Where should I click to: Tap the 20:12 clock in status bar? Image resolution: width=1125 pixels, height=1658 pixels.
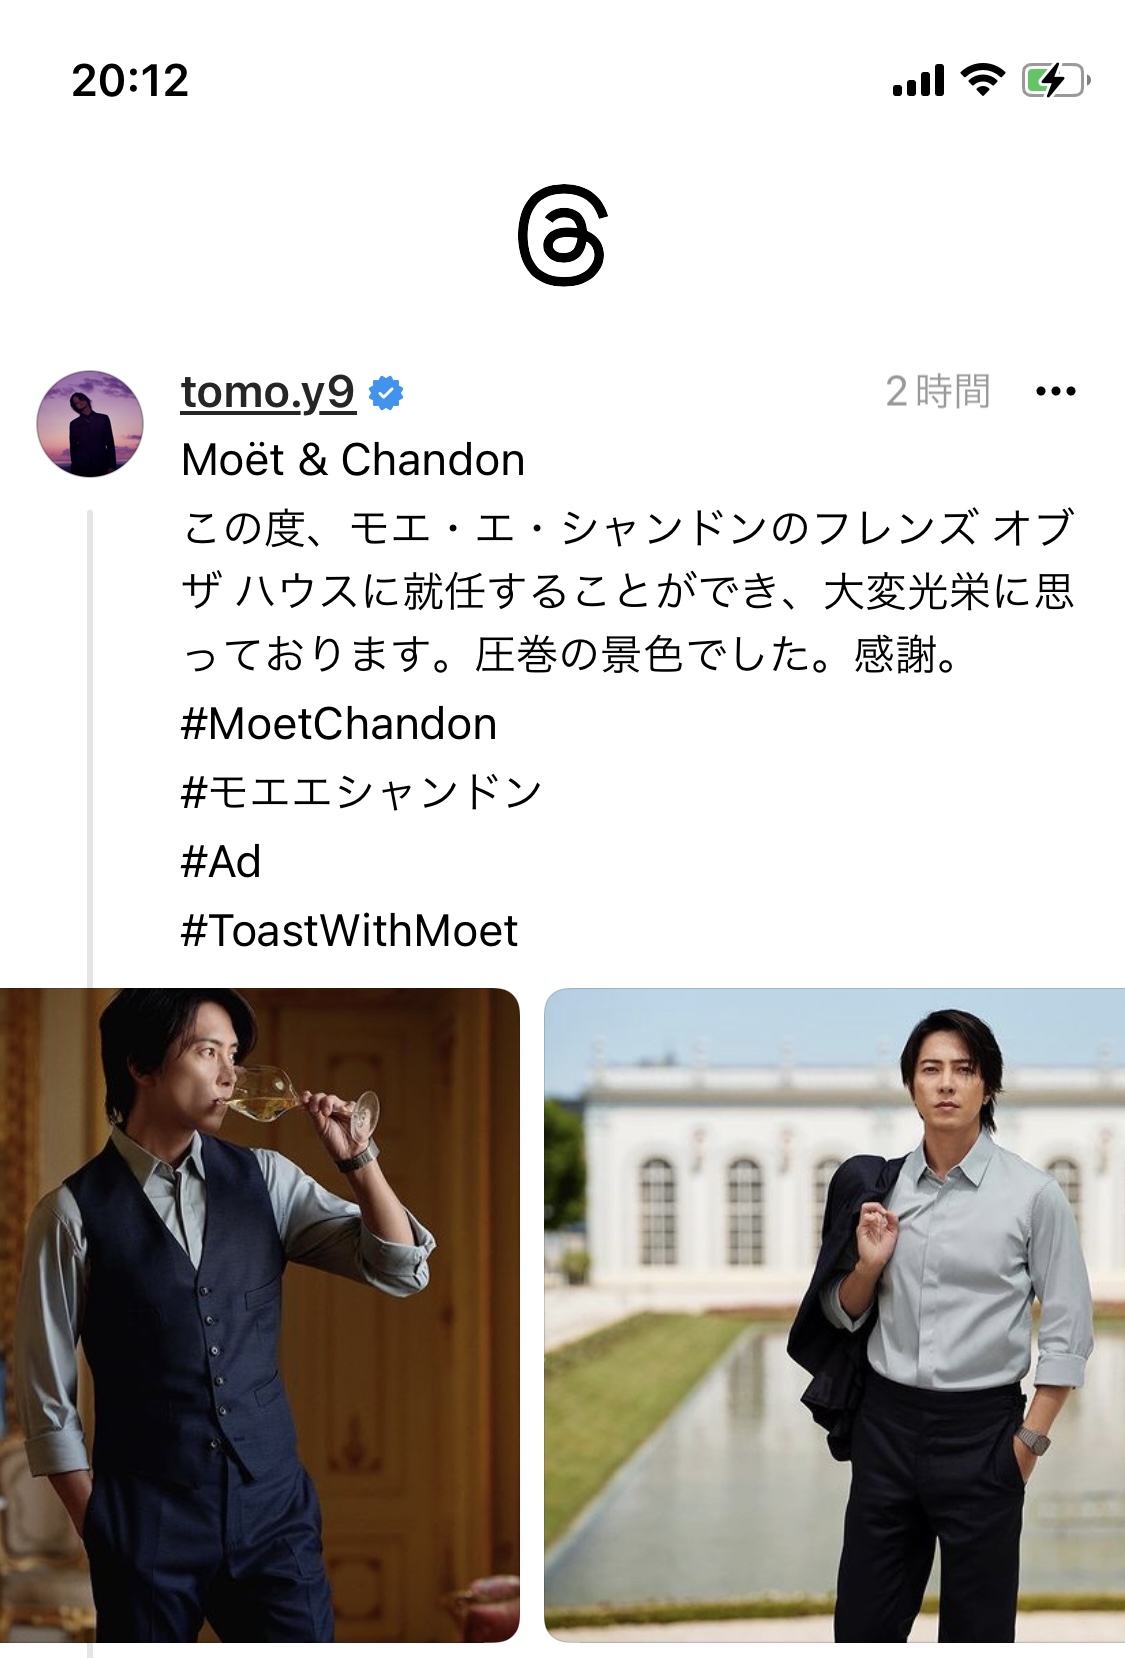[130, 80]
